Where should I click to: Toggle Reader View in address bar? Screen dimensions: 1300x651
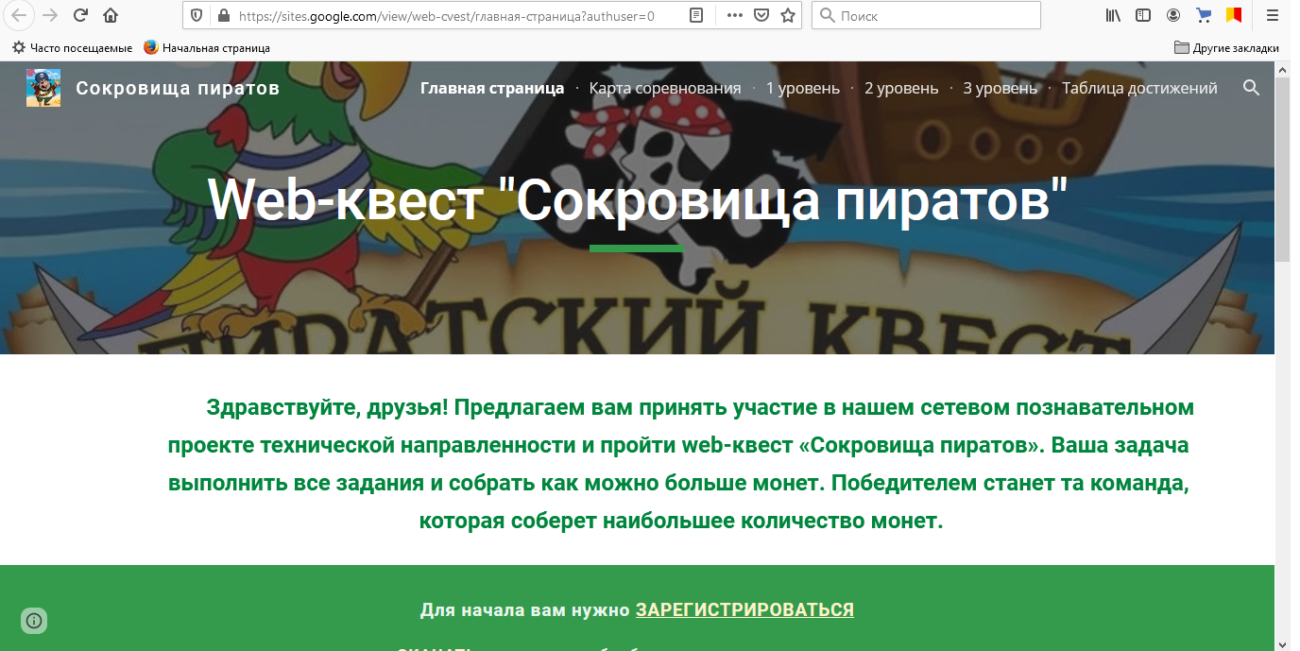pos(696,16)
